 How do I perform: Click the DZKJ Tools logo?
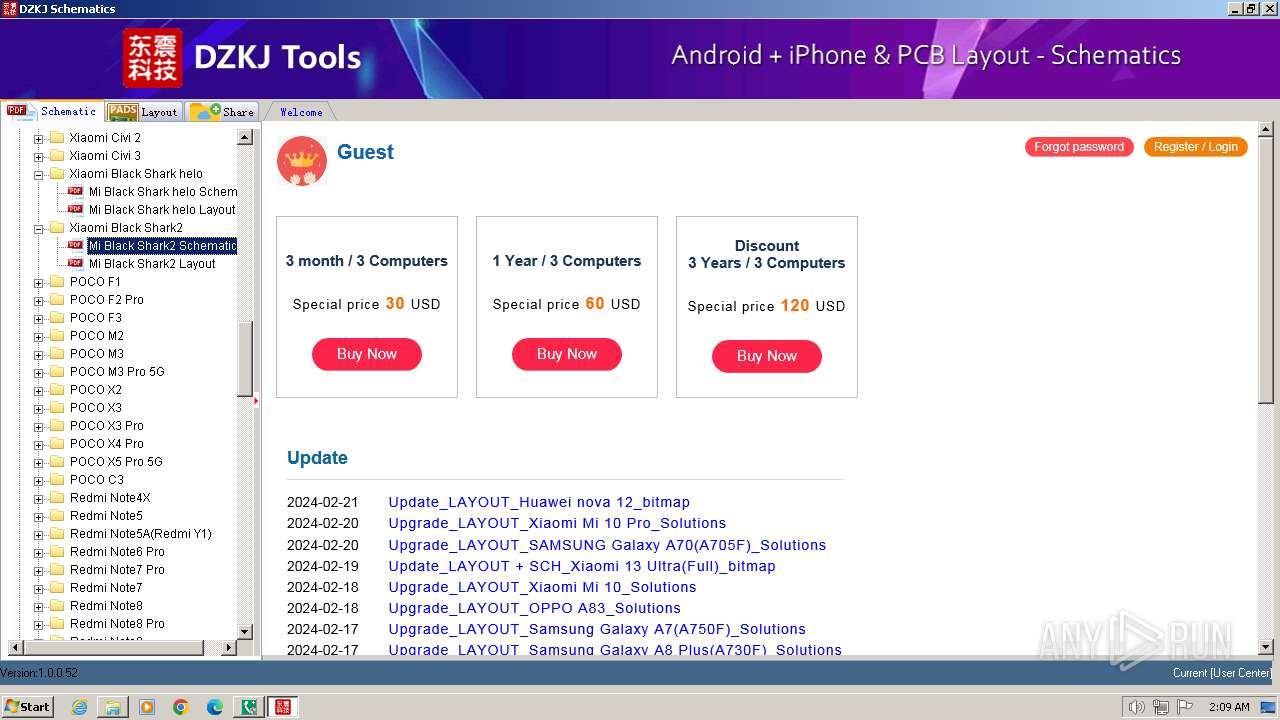tap(152, 57)
